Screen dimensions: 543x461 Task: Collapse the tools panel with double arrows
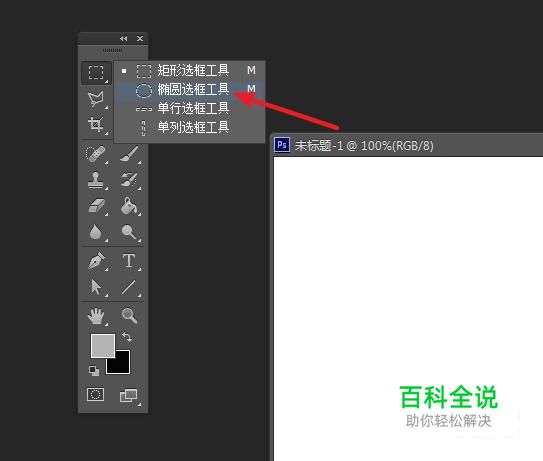click(124, 38)
